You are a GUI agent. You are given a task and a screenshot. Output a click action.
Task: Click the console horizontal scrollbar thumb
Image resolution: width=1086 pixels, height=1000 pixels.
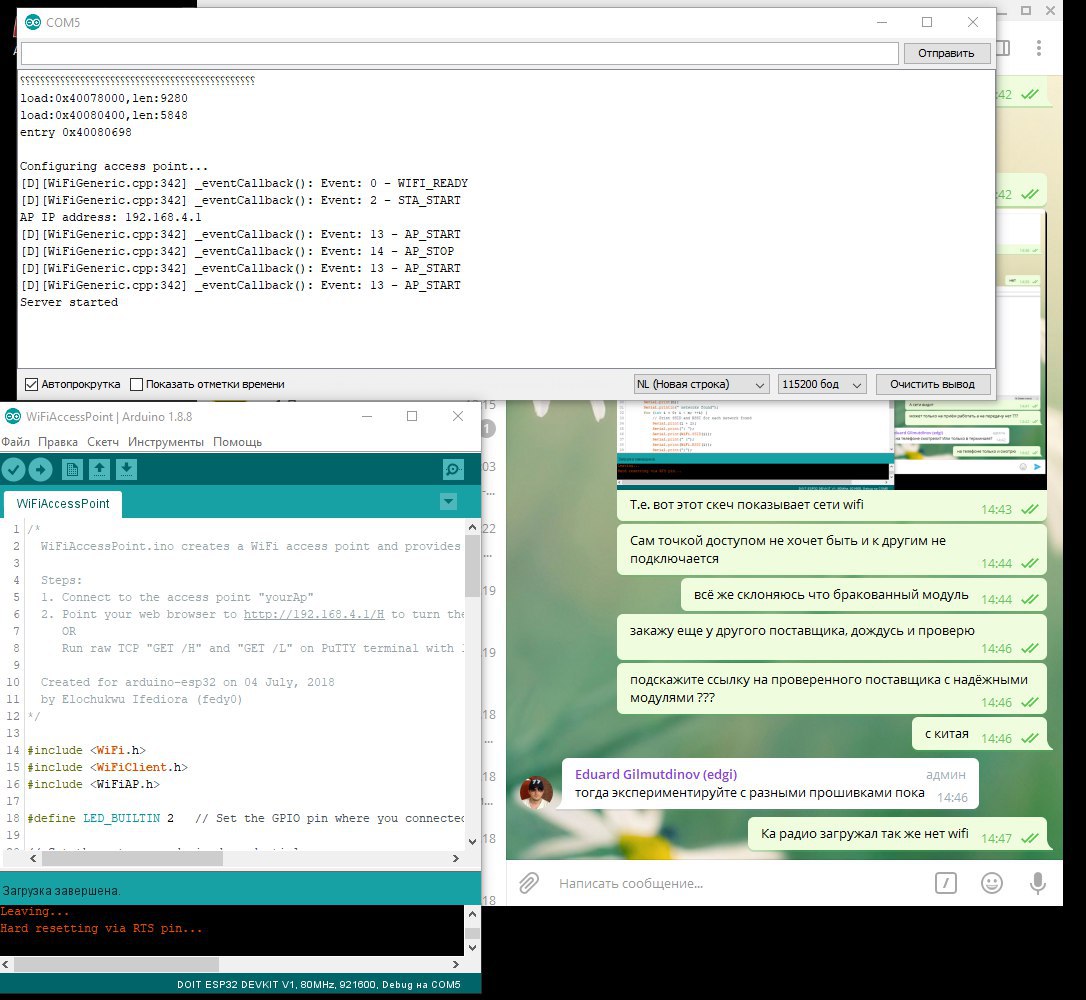click(116, 964)
